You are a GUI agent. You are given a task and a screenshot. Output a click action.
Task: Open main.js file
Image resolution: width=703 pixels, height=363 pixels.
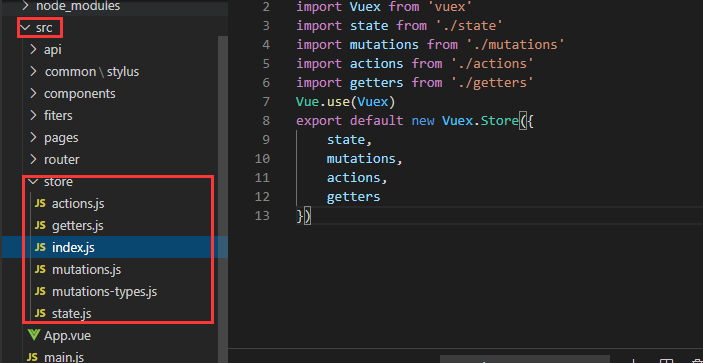pos(64,358)
